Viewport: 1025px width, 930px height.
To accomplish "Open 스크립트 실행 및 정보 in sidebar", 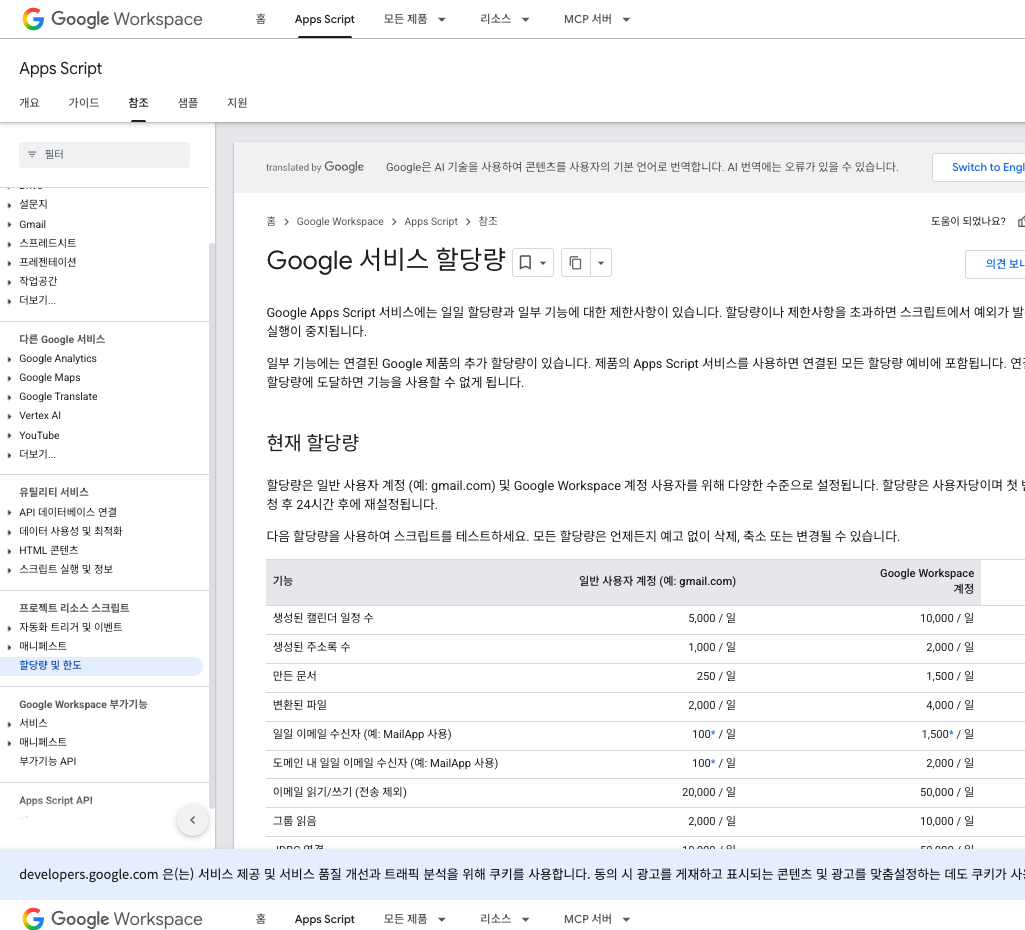I will tap(66, 569).
